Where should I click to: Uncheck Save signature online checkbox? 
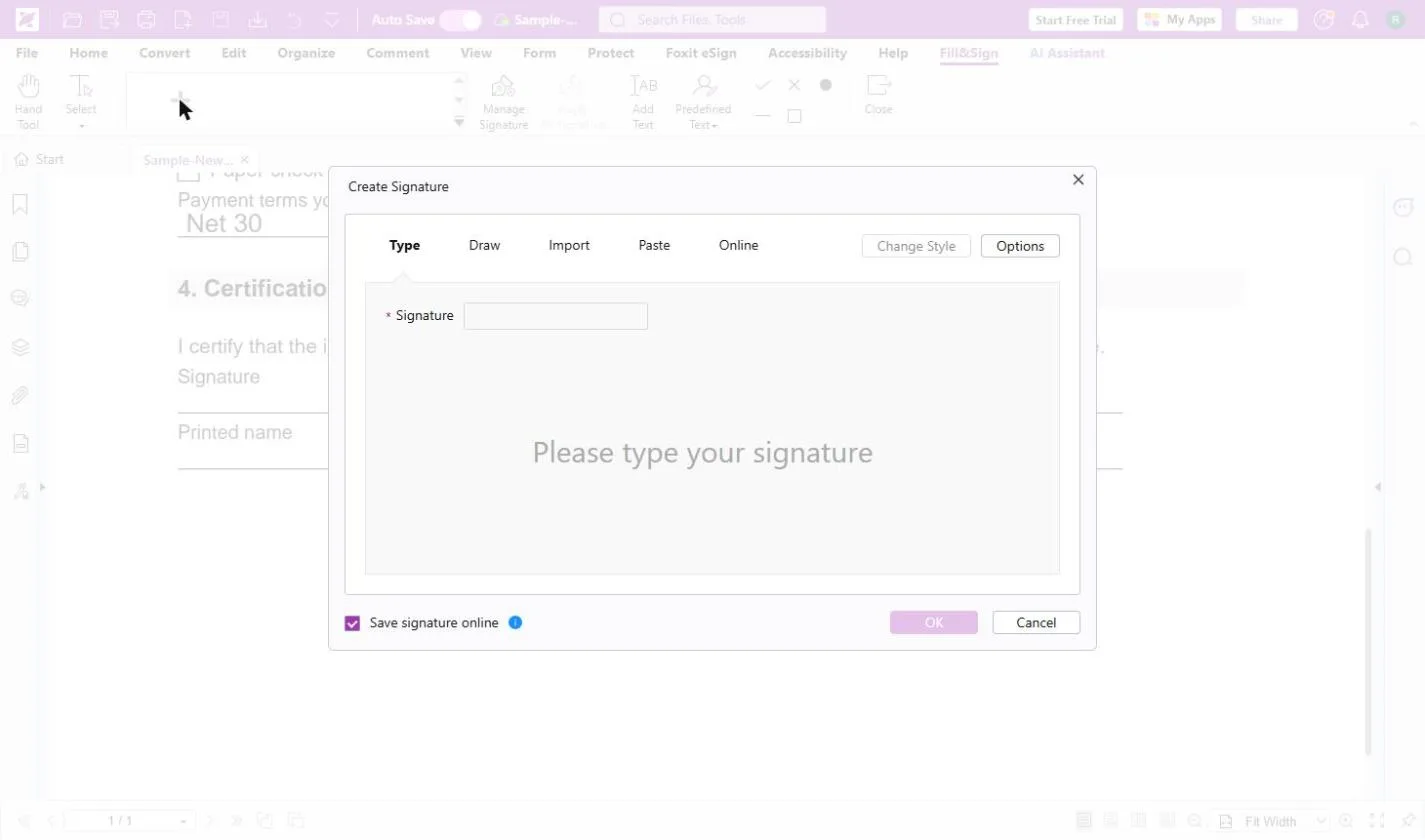point(352,623)
